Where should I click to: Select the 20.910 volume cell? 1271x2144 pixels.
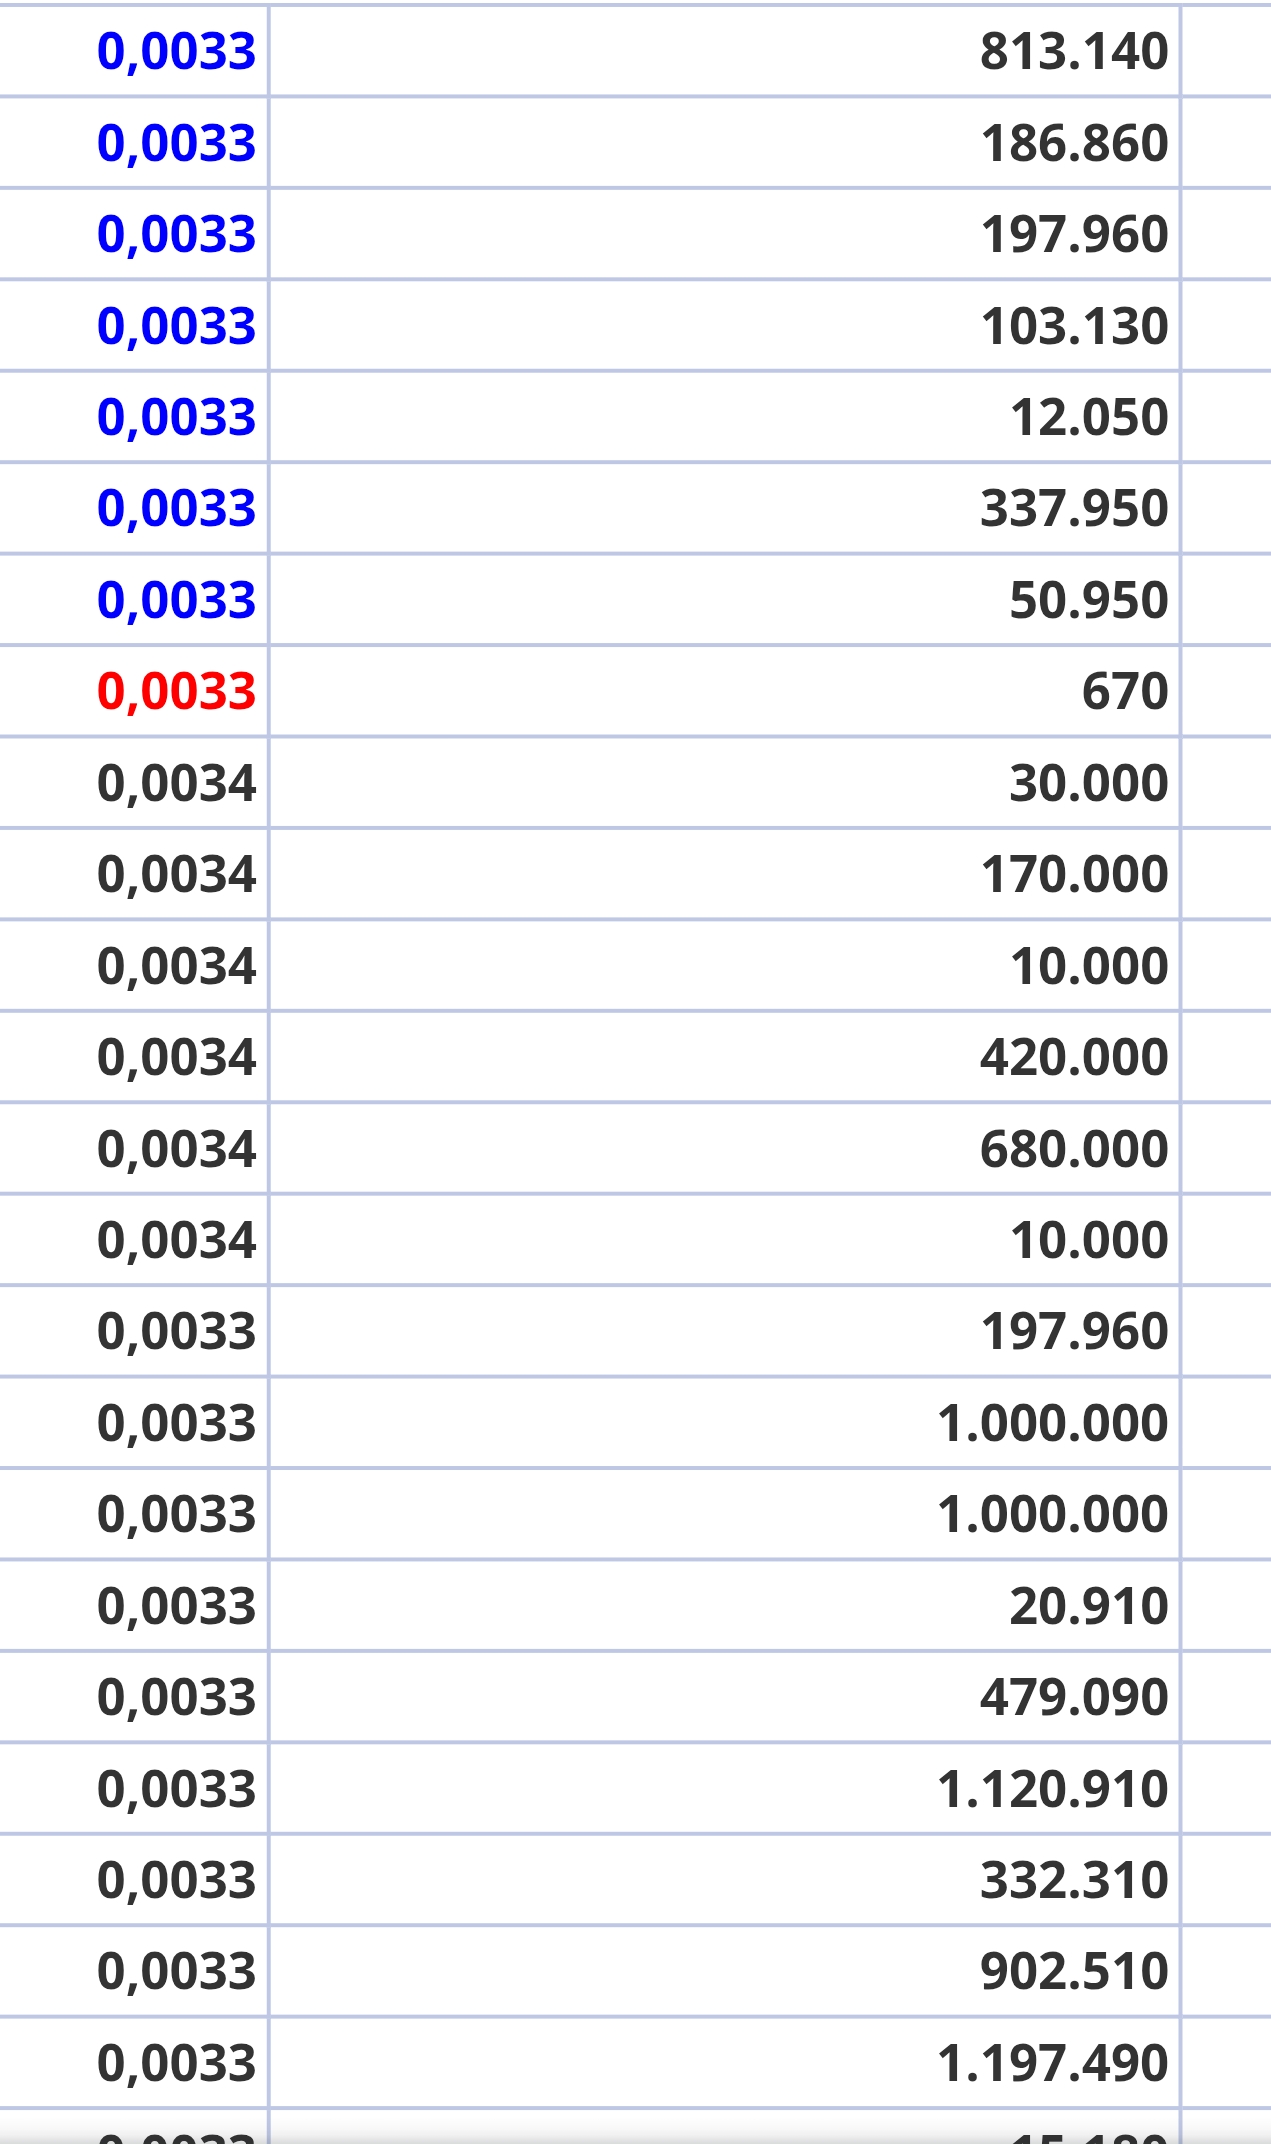(x=725, y=1606)
